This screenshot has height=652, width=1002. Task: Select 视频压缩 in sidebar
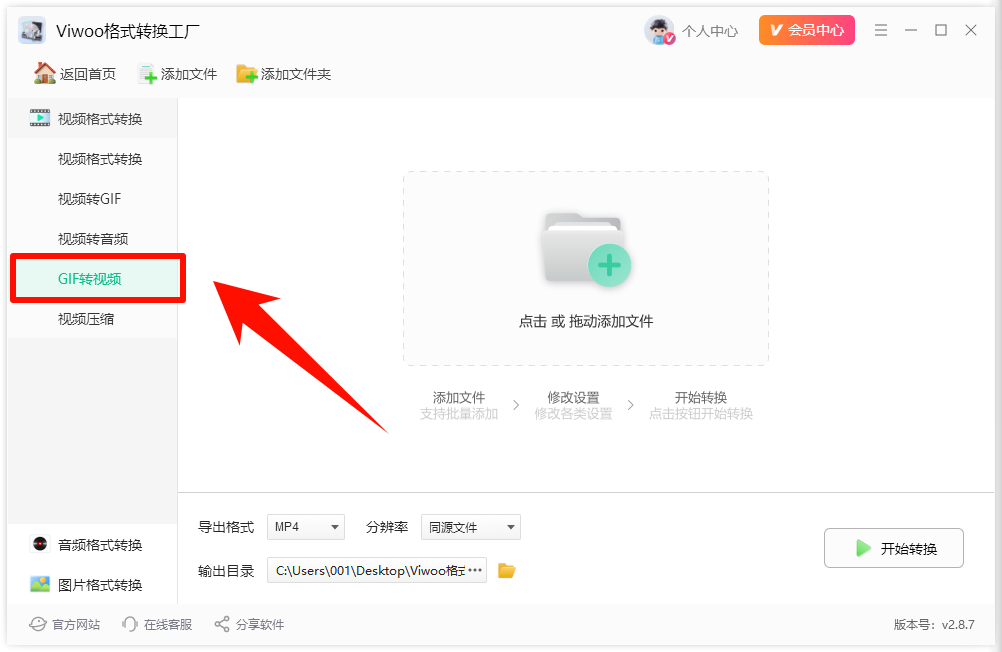coord(93,319)
